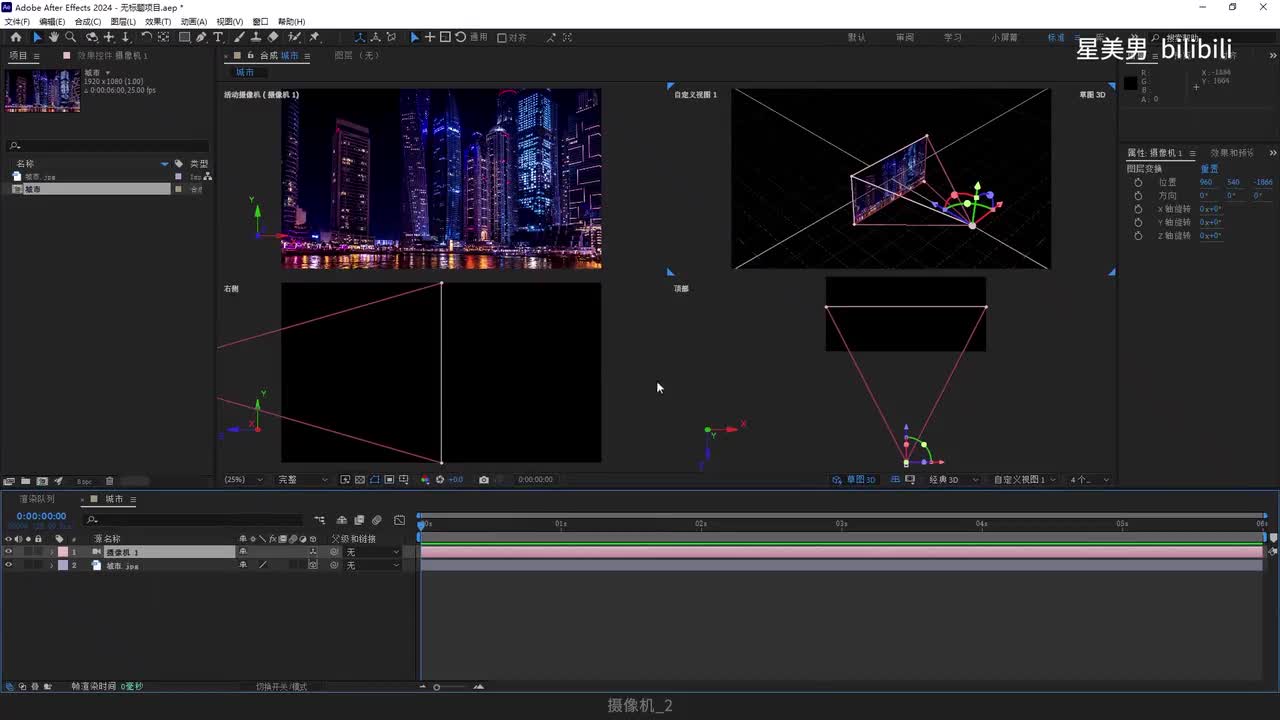Viewport: 1280px width, 720px height.
Task: Open the 25% magnification dropdown
Action: tap(244, 480)
